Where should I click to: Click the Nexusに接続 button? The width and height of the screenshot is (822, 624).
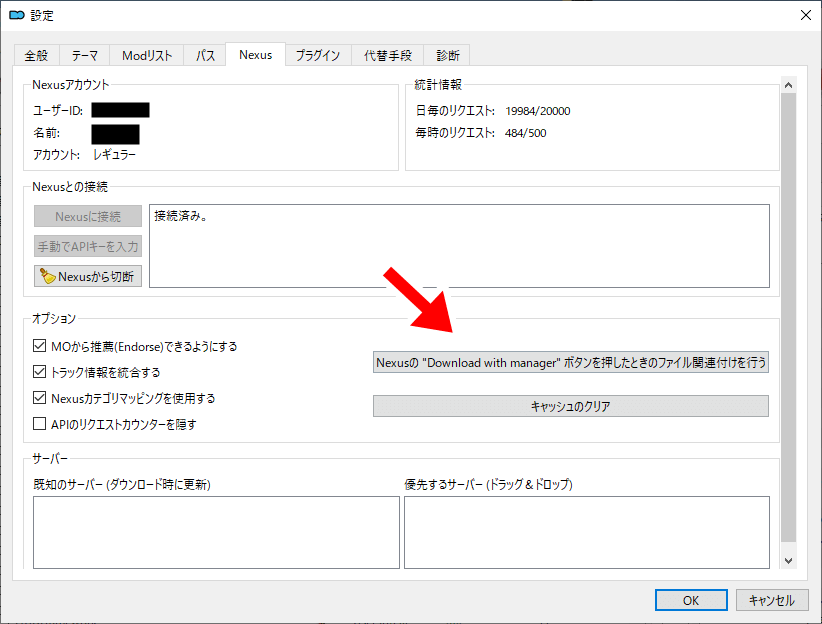[x=88, y=216]
